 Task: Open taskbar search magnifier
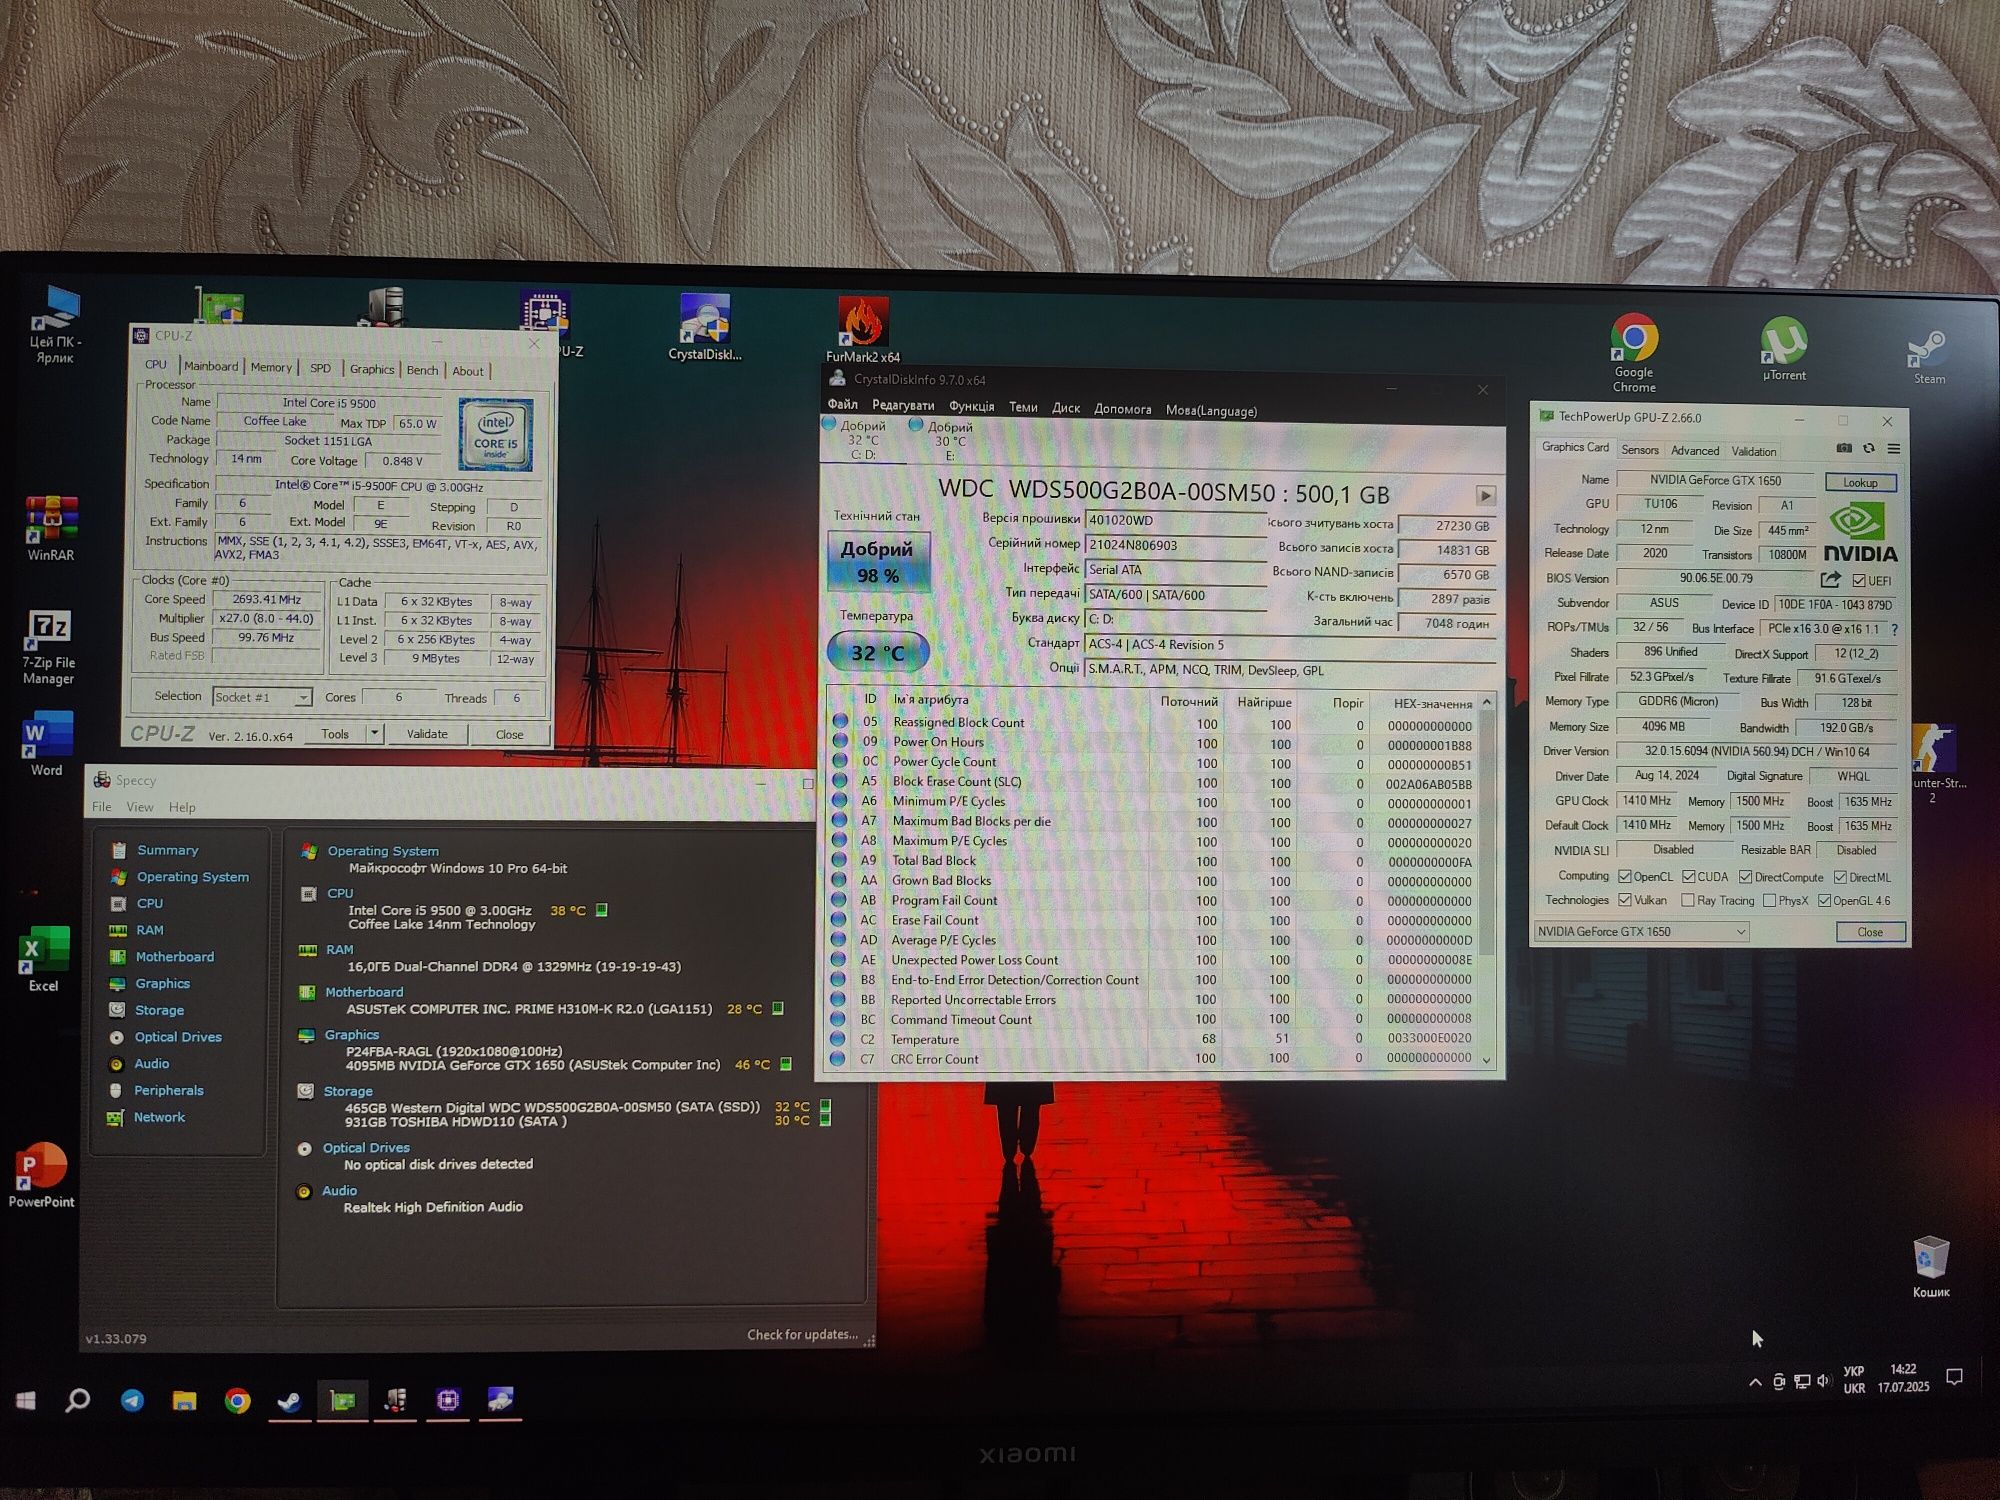pos(78,1400)
